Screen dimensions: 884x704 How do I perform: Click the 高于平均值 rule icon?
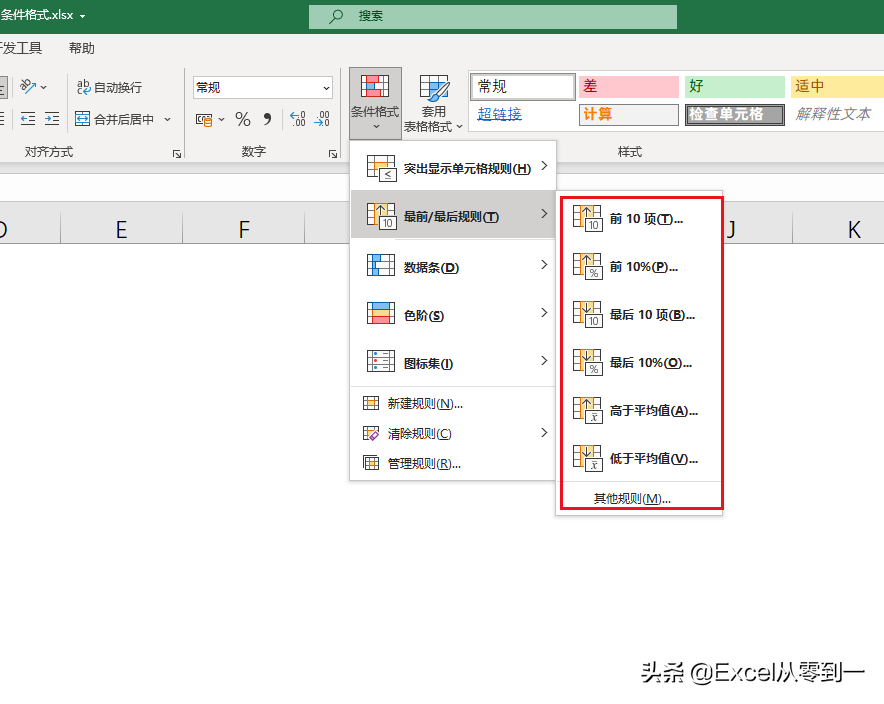pyautogui.click(x=586, y=409)
